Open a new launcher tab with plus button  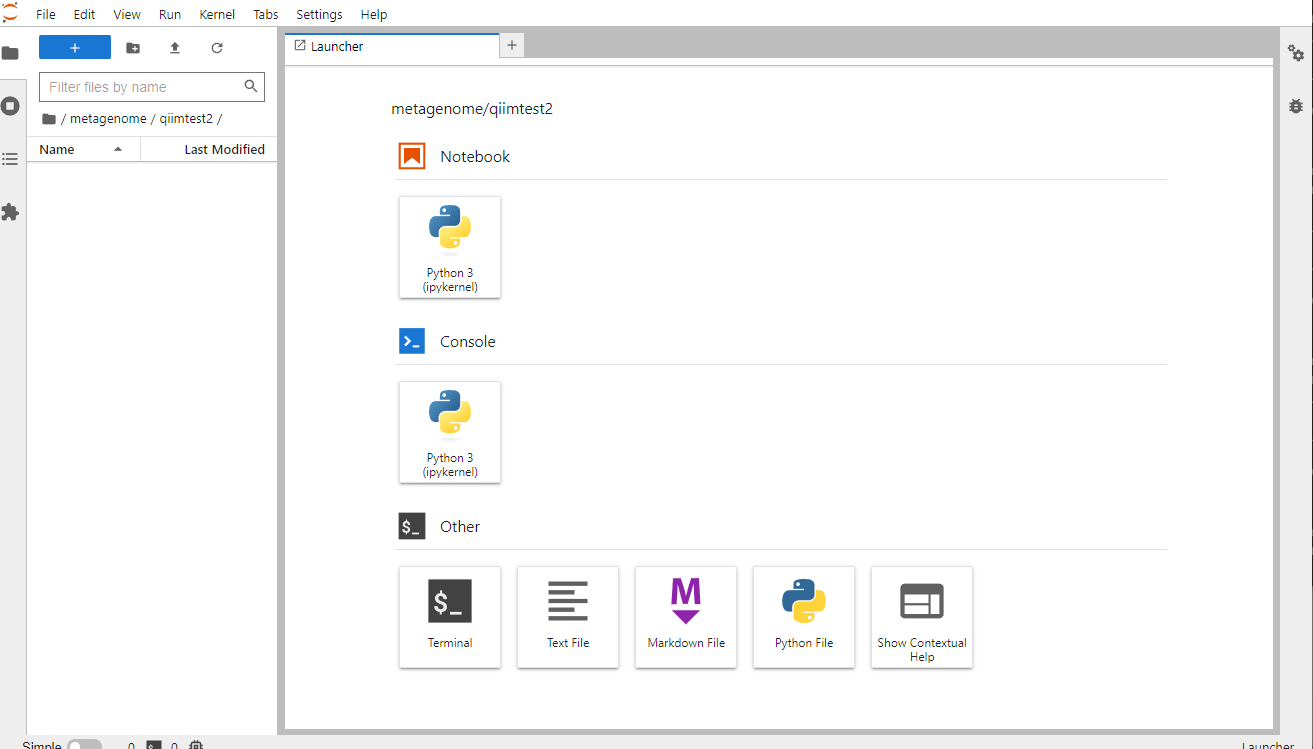point(511,45)
